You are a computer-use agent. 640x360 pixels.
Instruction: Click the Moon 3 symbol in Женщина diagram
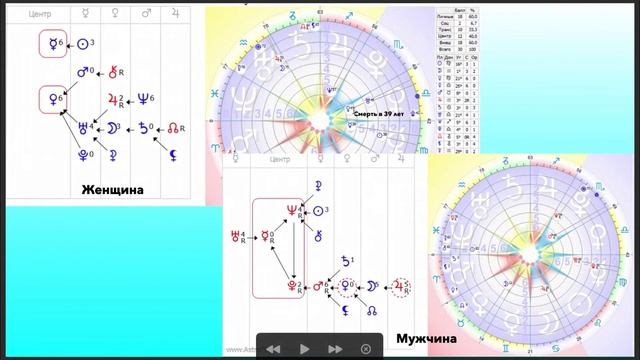[x=113, y=128]
